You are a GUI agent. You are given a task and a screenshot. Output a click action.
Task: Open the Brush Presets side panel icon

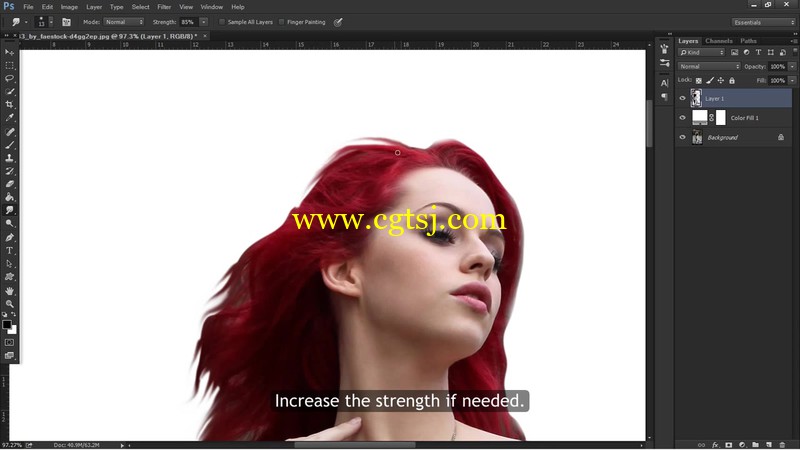(664, 63)
